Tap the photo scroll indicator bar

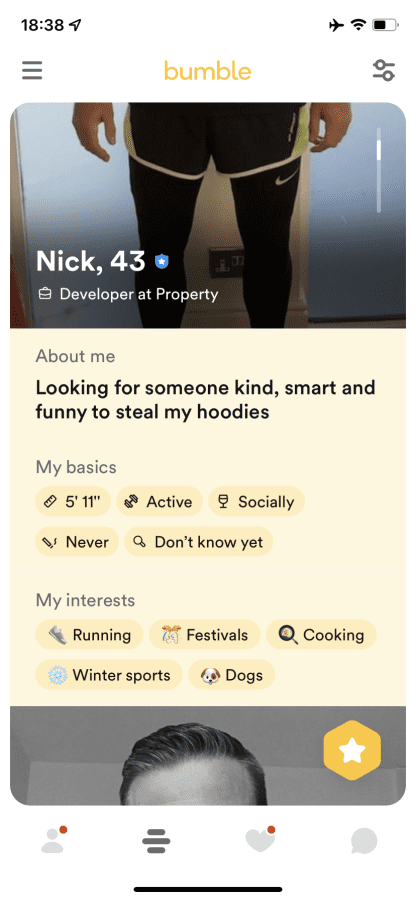379,170
